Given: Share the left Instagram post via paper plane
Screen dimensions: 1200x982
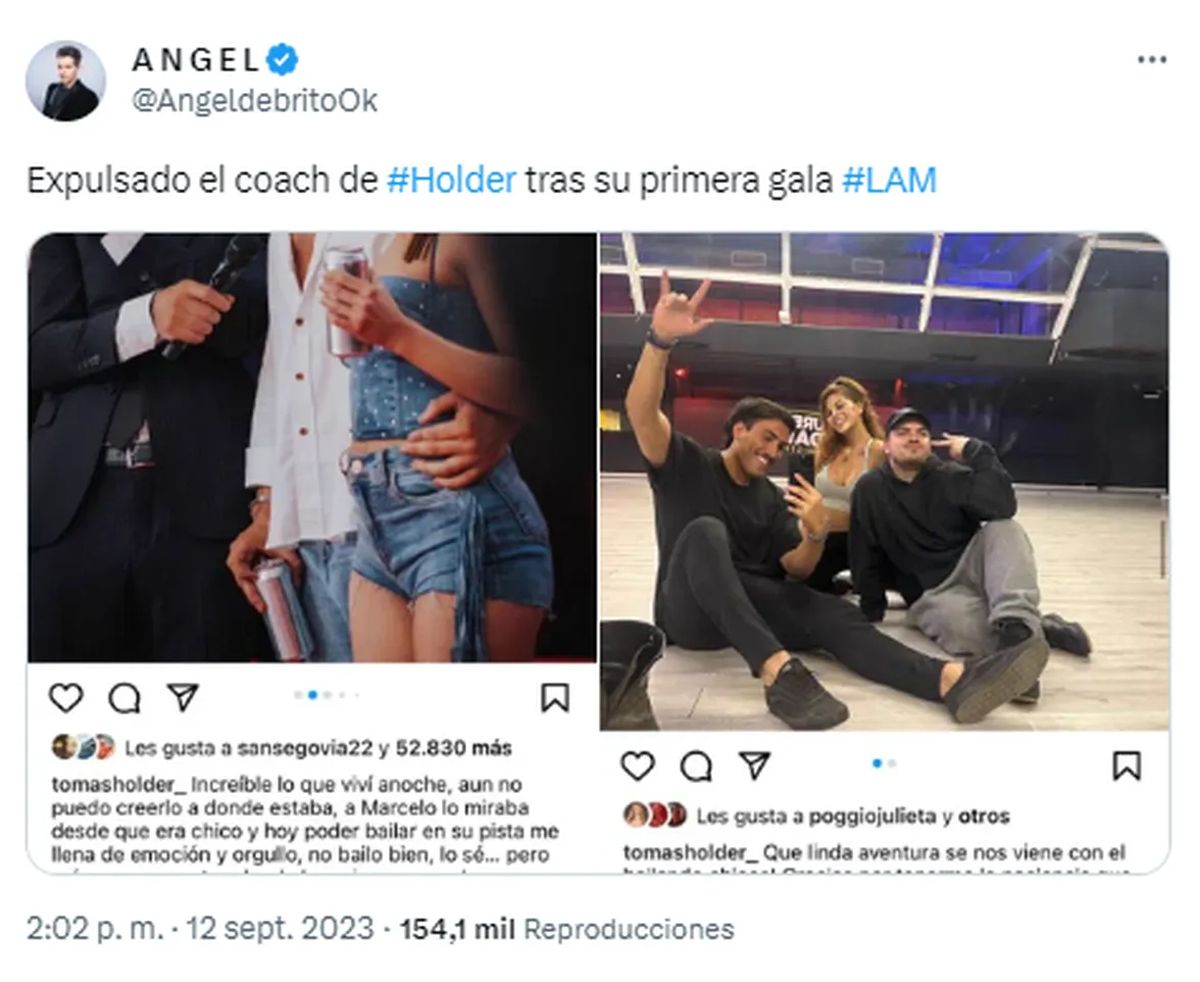Looking at the screenshot, I should coord(183,697).
